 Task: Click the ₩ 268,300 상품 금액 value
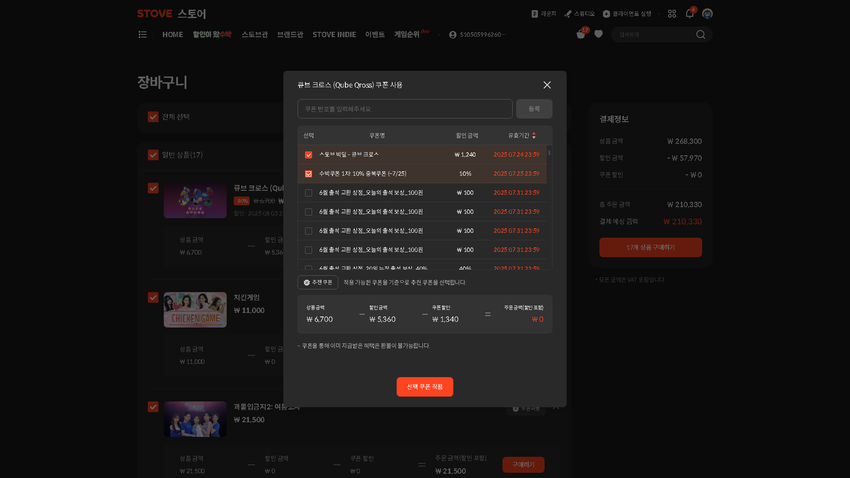click(x=684, y=141)
